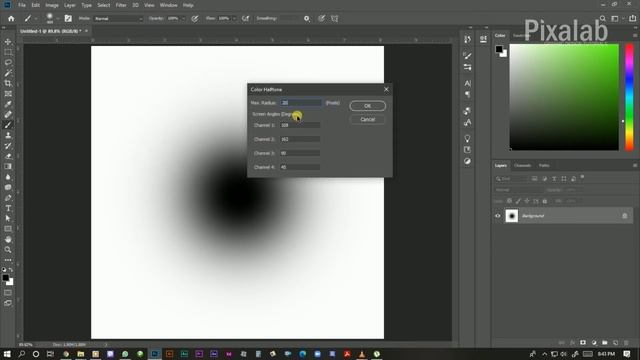The image size is (640, 360).
Task: Open the tool preset picker arrow
Action: (x=36, y=19)
